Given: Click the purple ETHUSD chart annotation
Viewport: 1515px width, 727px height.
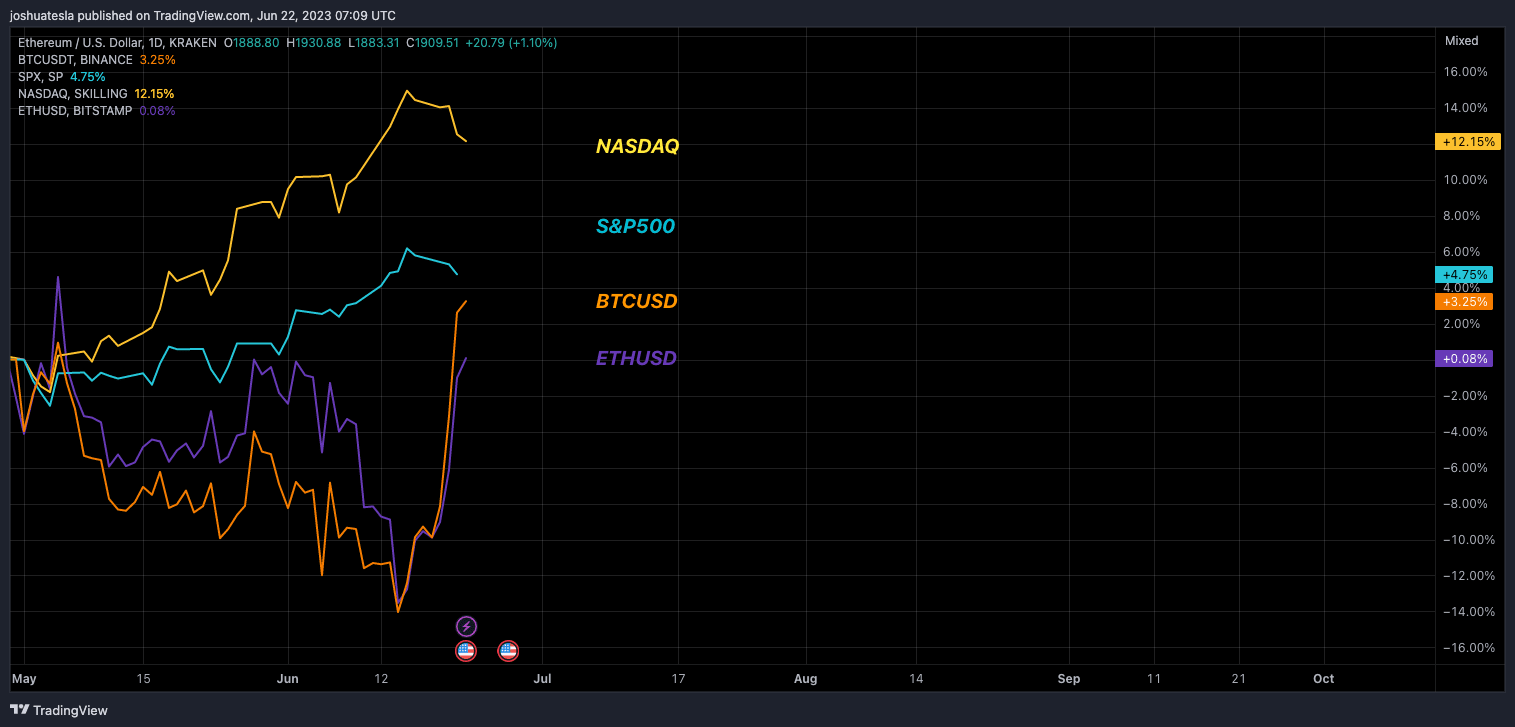Looking at the screenshot, I should click(x=636, y=358).
